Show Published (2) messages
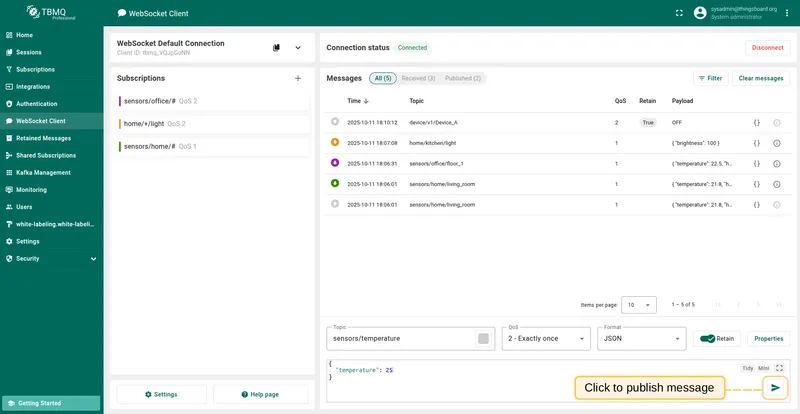 (x=463, y=79)
